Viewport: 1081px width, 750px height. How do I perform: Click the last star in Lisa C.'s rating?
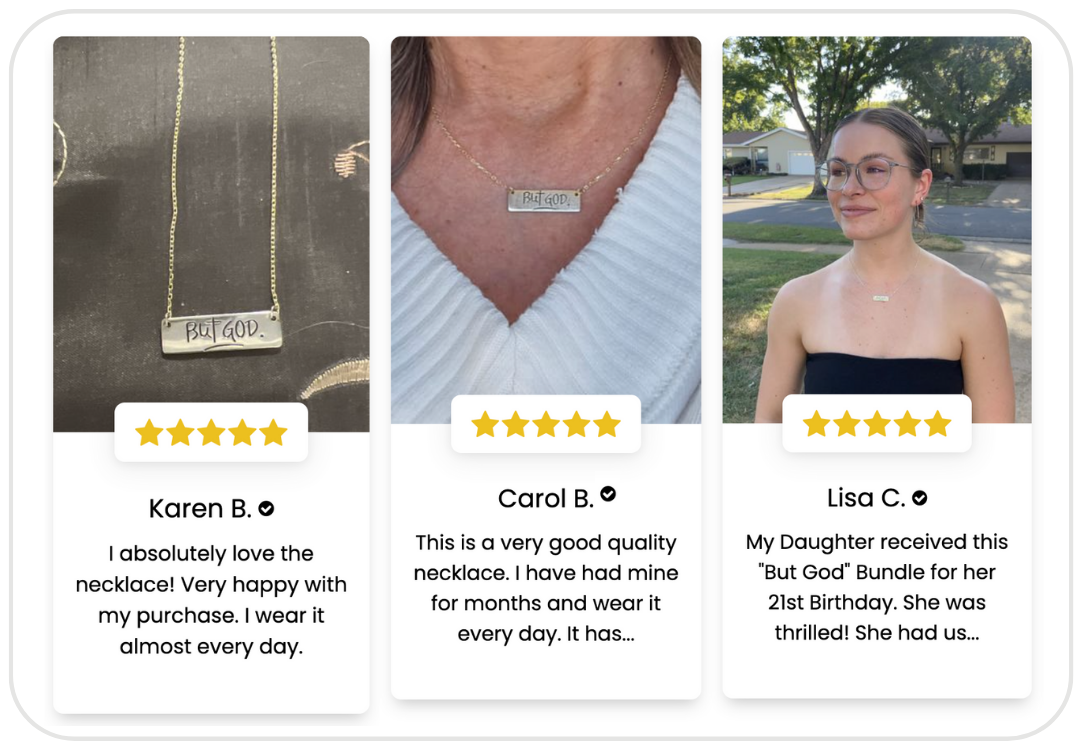[938, 424]
